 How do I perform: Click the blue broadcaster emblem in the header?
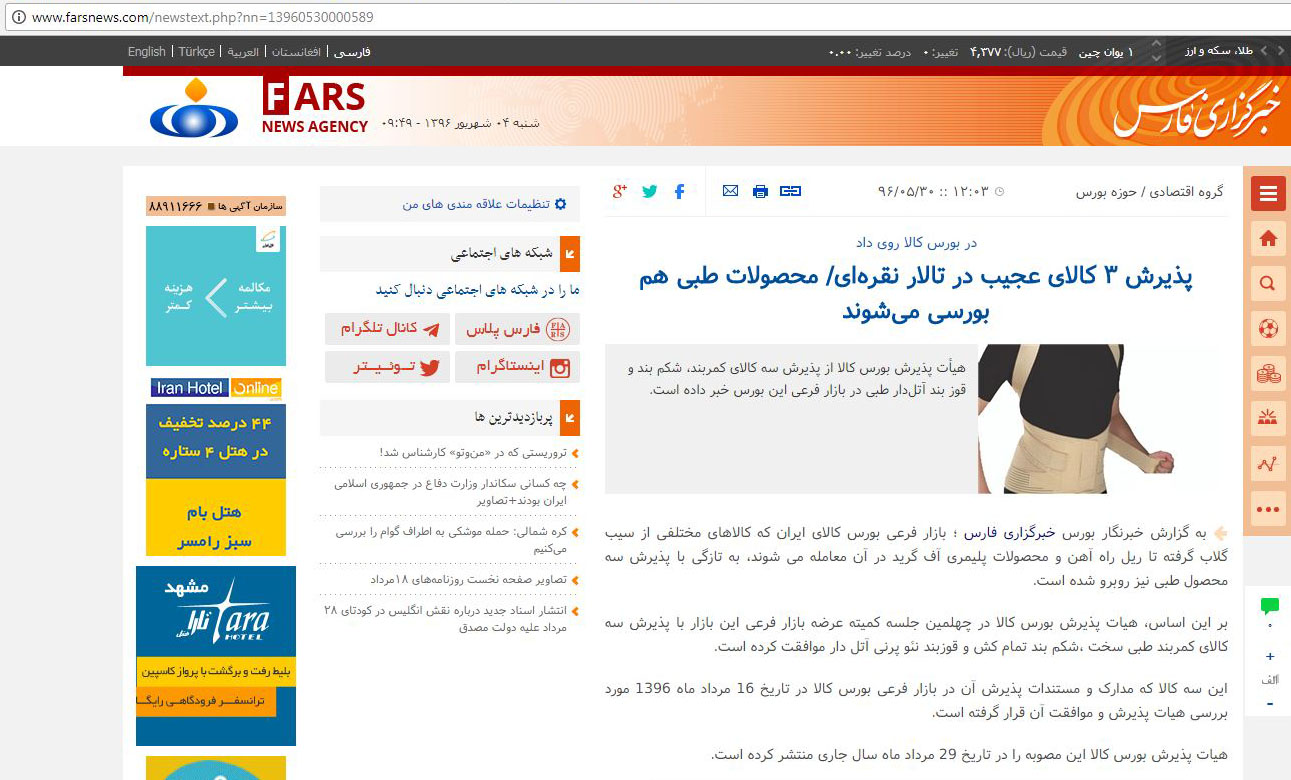(194, 108)
